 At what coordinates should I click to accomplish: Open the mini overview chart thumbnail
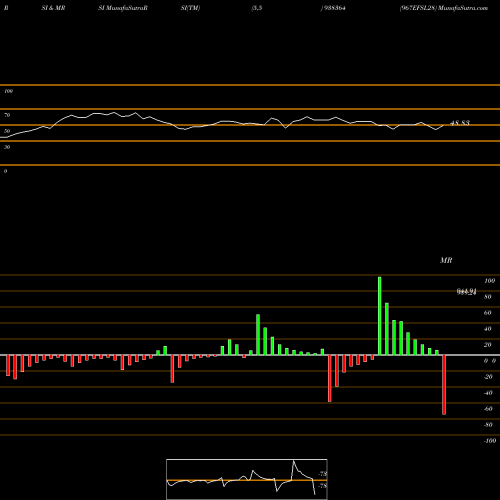(247, 479)
